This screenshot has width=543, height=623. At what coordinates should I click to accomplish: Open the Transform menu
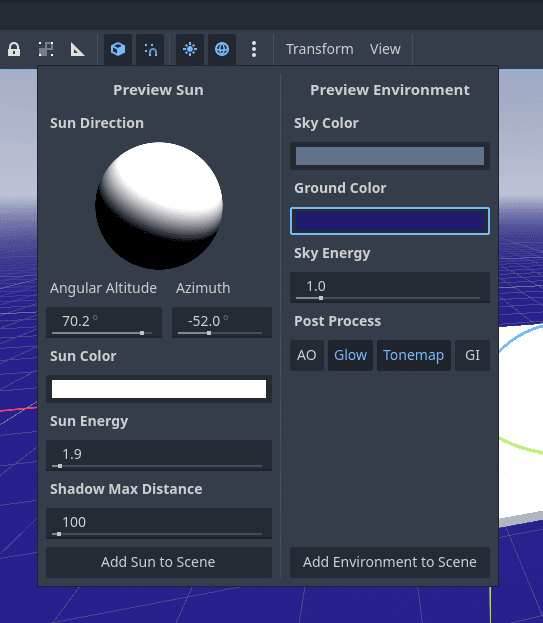(320, 49)
